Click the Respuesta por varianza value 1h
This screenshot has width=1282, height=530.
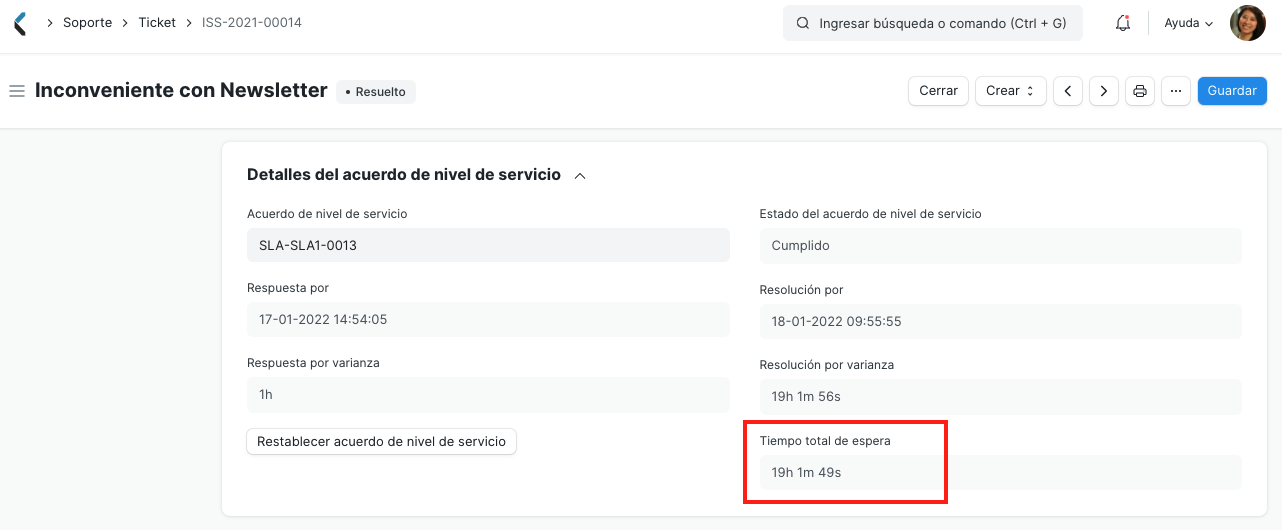point(488,394)
